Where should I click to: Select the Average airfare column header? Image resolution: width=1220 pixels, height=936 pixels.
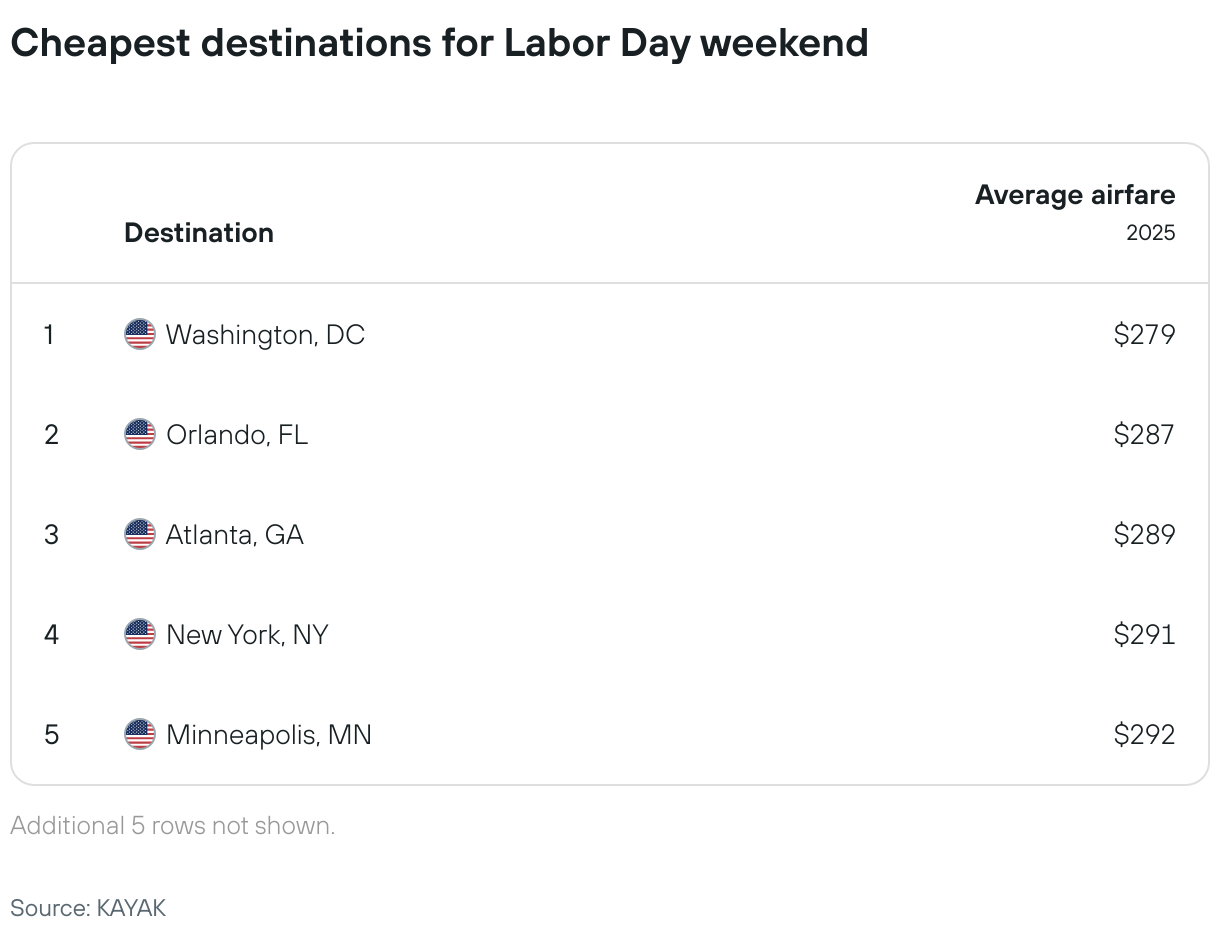1075,195
